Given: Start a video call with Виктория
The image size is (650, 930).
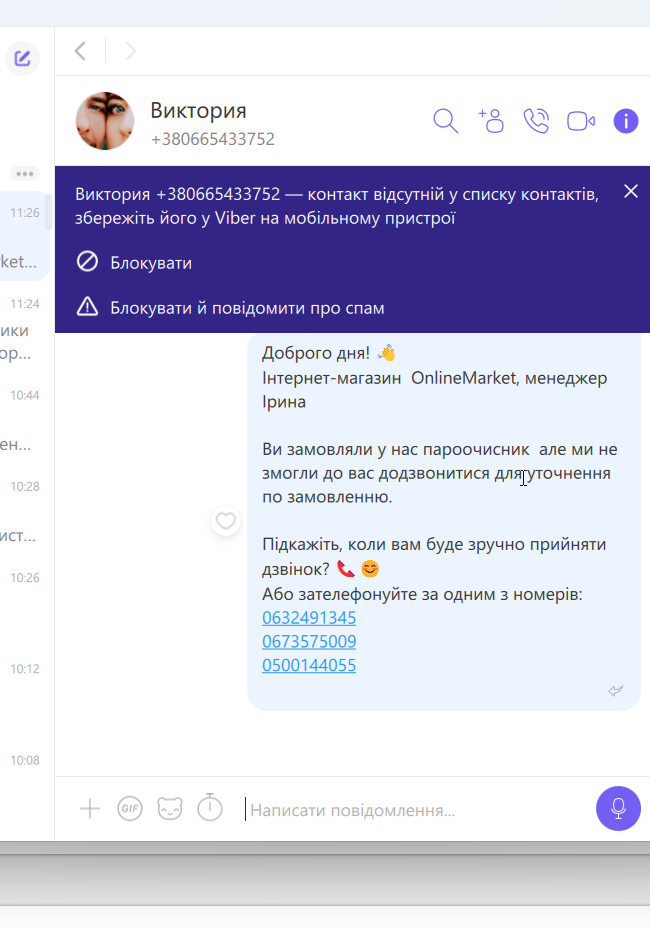Looking at the screenshot, I should click(581, 121).
